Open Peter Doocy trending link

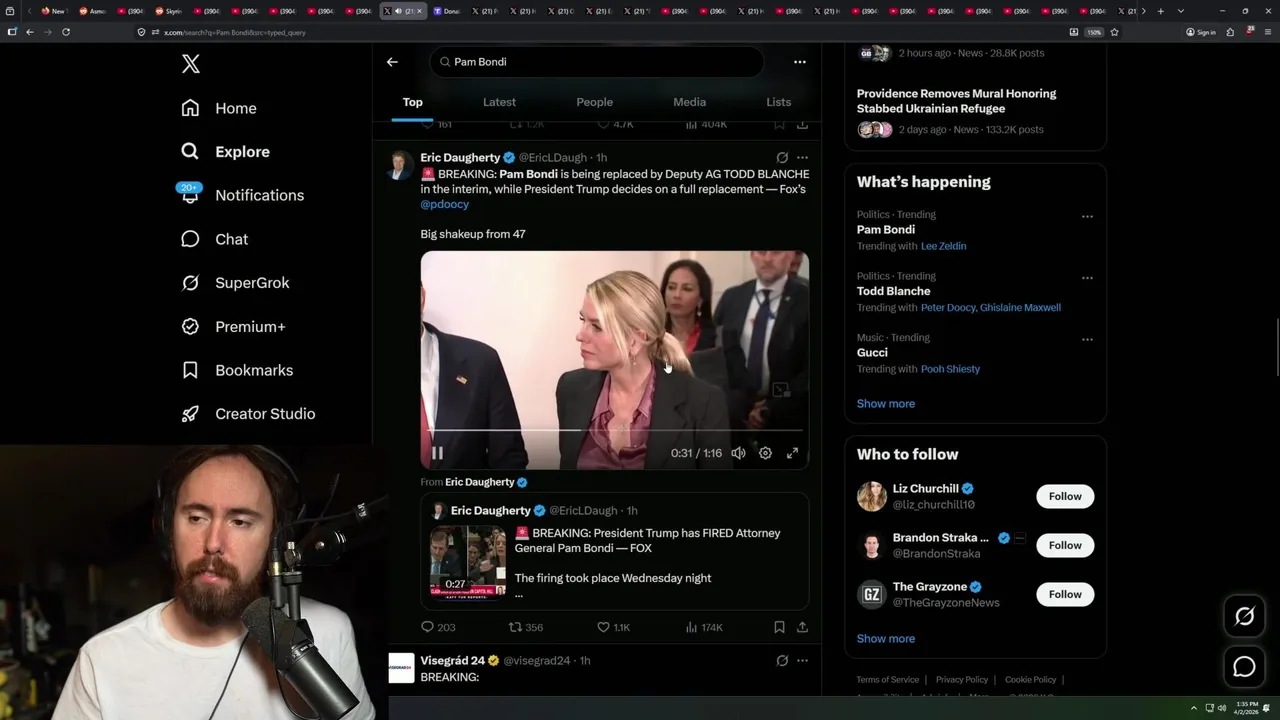coord(948,308)
